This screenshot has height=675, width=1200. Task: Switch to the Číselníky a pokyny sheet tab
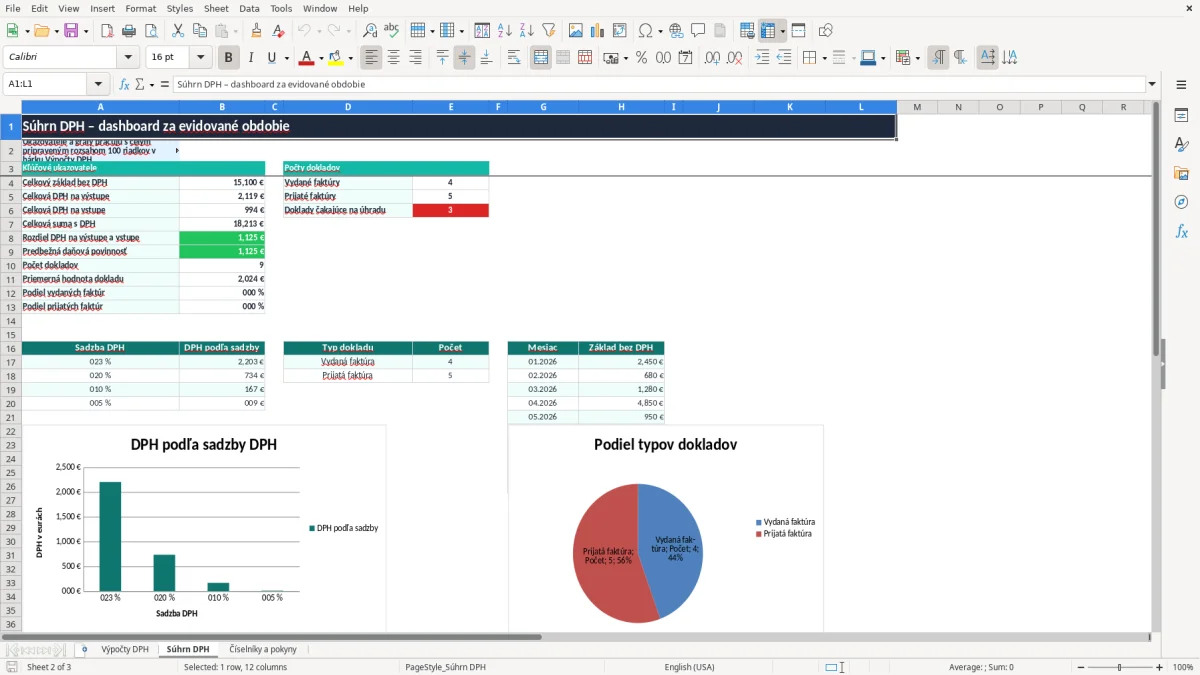click(x=263, y=649)
